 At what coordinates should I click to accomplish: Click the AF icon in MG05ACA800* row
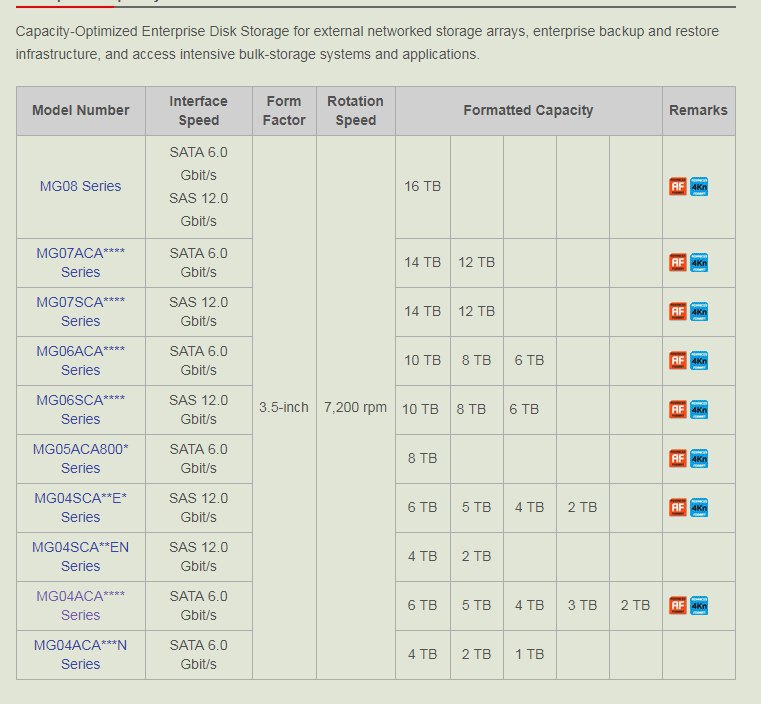678,459
